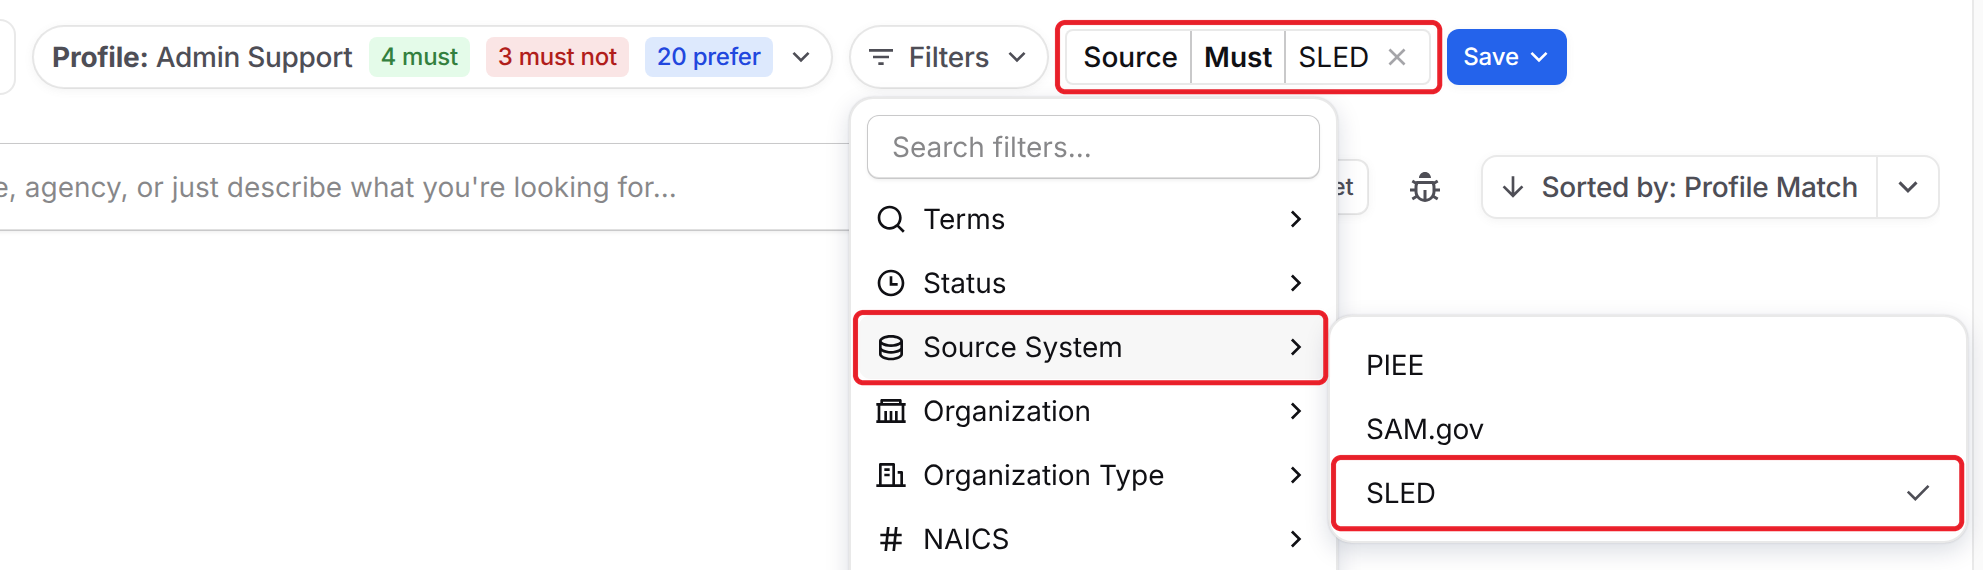Toggle the checked SLED source option
The width and height of the screenshot is (1983, 570).
click(1647, 493)
